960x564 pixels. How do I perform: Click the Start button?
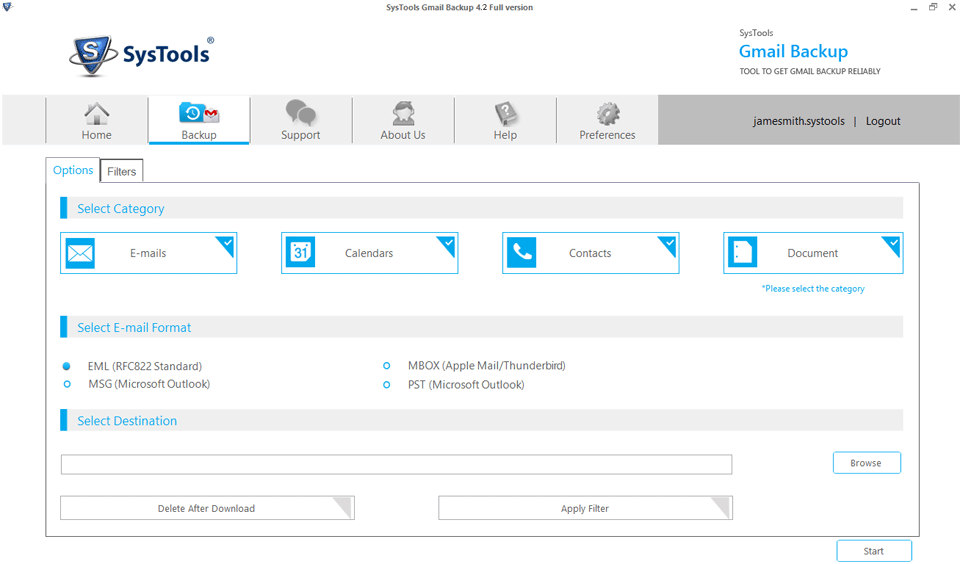pos(874,551)
